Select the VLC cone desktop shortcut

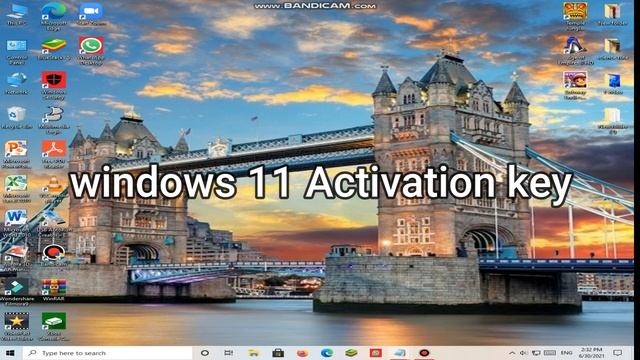coord(54,188)
